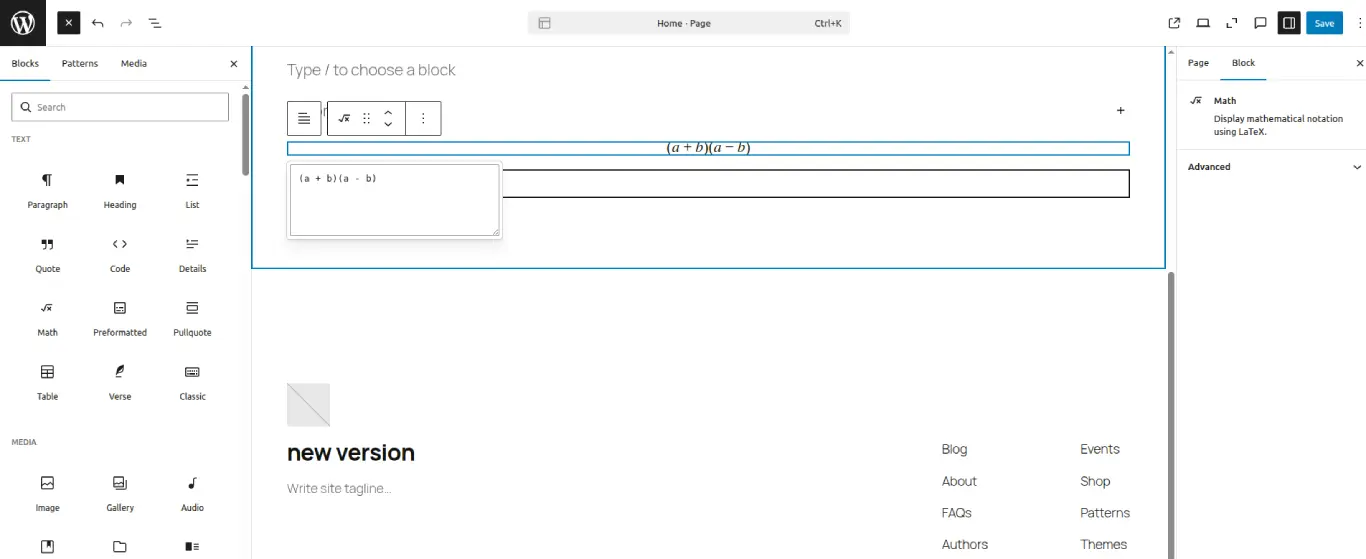1366x559 pixels.
Task: Select the rendered (a + b)(a − b) formula
Action: tap(708, 148)
